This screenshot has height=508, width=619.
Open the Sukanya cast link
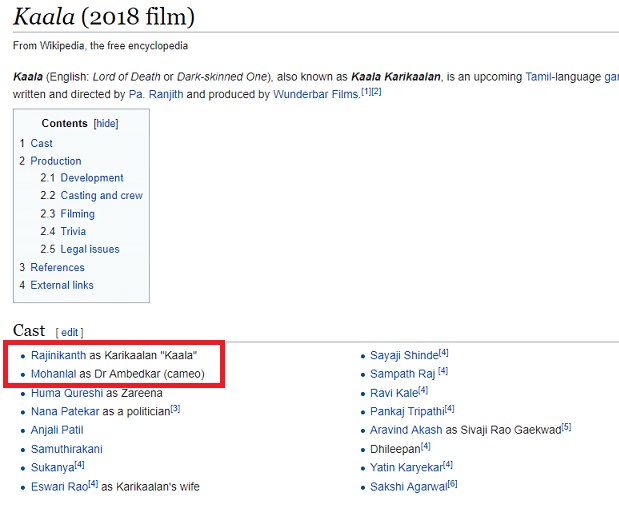[x=53, y=468]
